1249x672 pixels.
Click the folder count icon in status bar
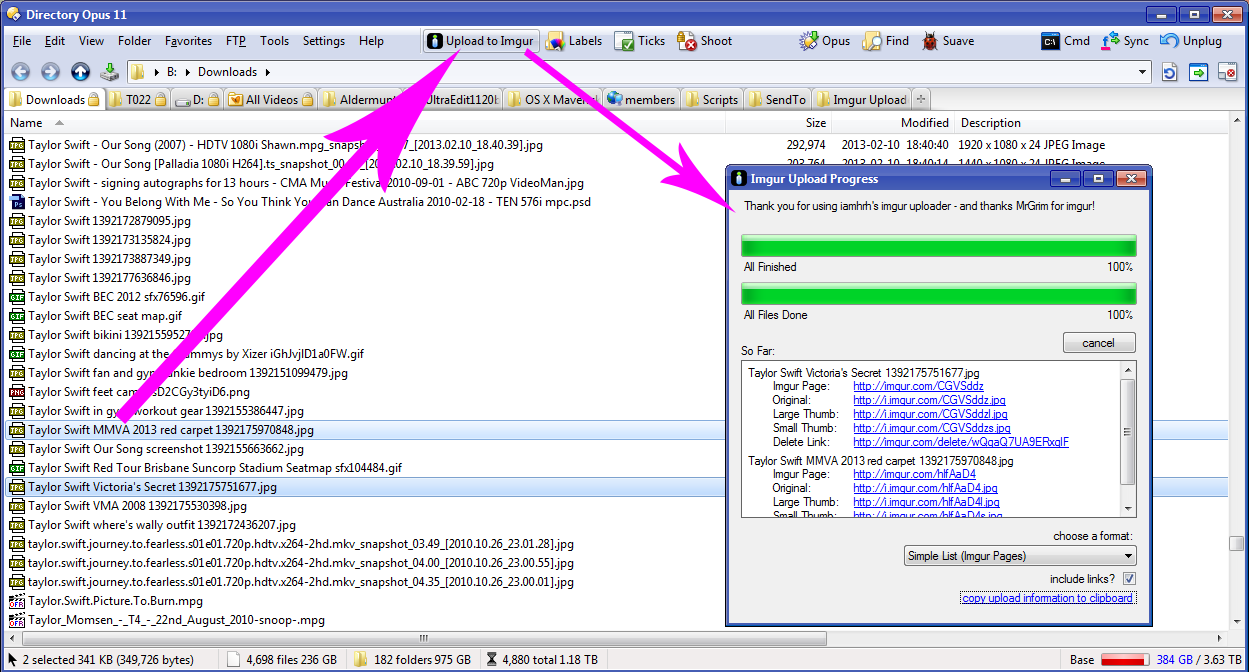click(361, 660)
